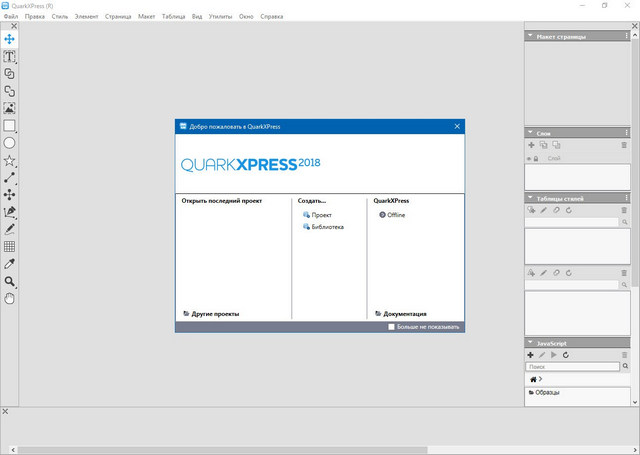640x455 pixels.
Task: Create a new 'Библиотека' in welcome dialog
Action: tap(323, 227)
